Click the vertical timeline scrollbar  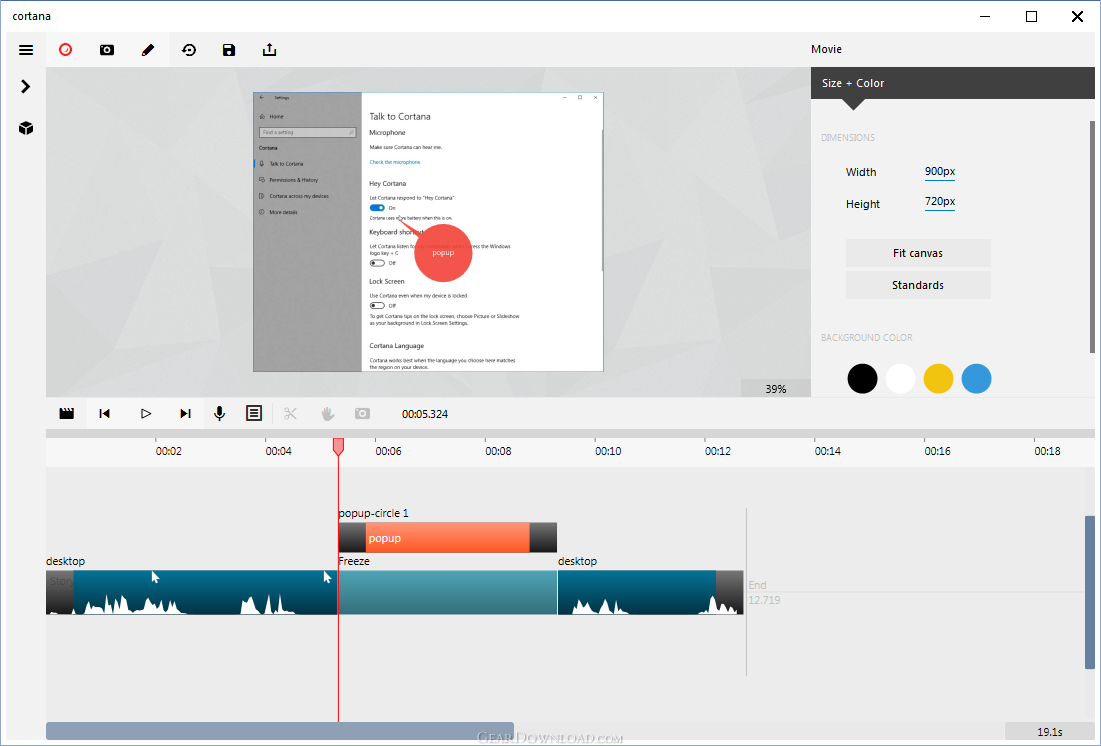pyautogui.click(x=1090, y=592)
